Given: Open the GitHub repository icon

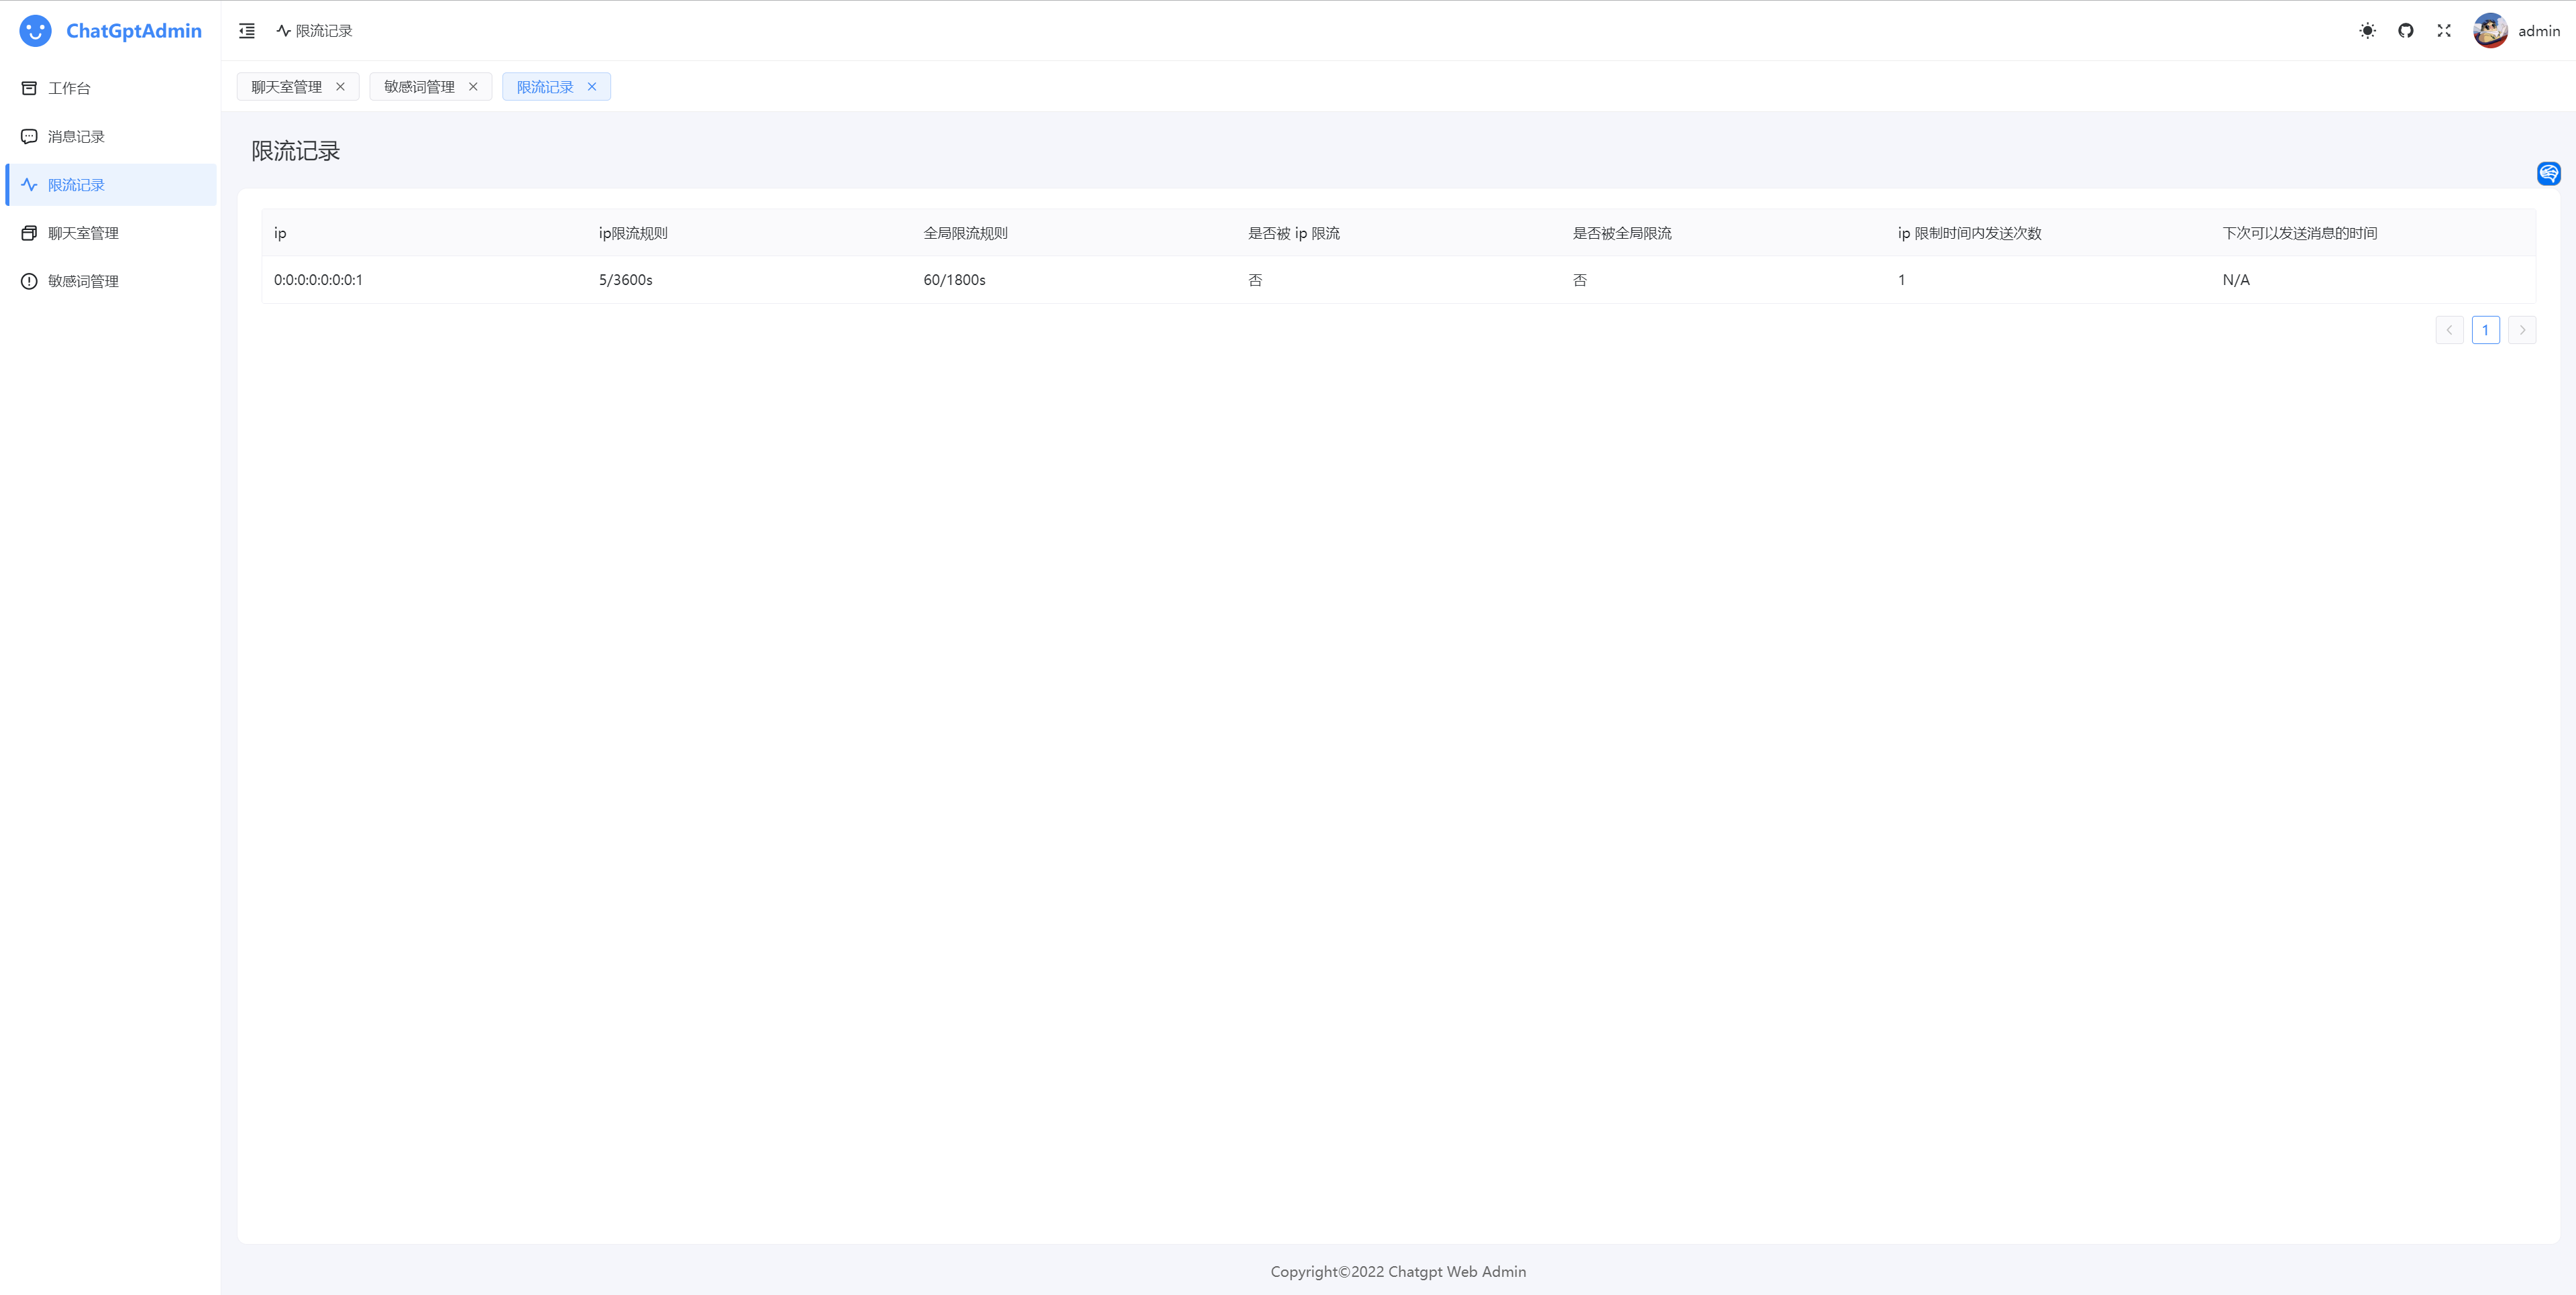Looking at the screenshot, I should (2405, 31).
